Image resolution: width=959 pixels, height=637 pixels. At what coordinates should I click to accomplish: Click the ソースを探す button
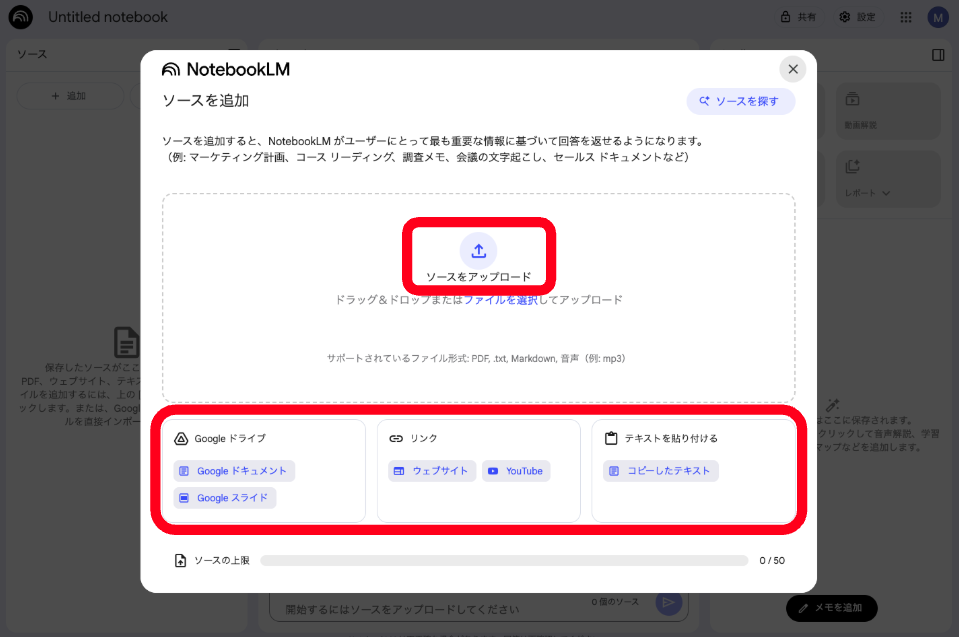tap(741, 101)
